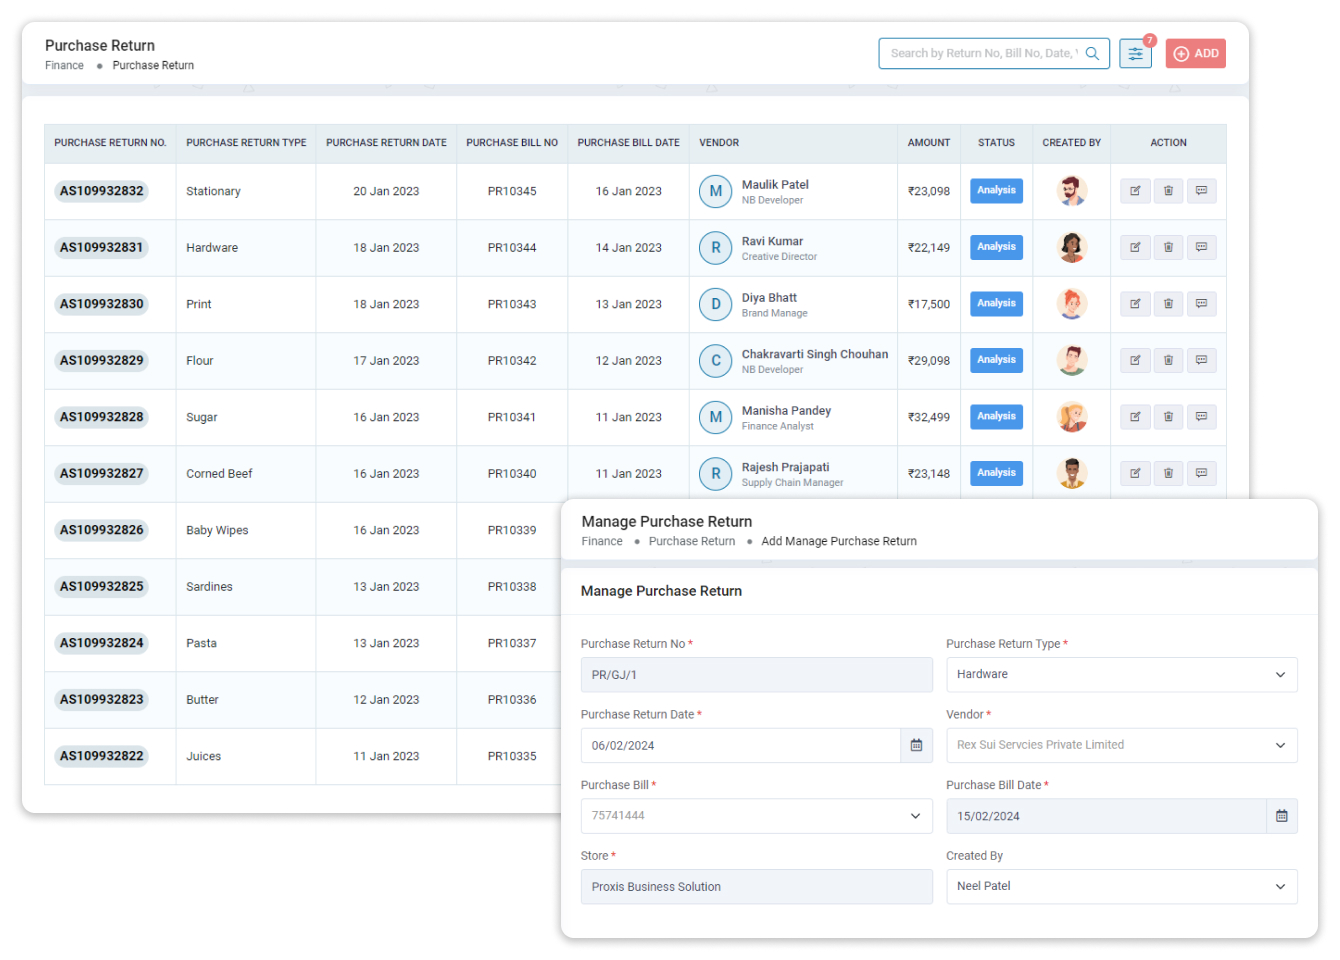Open the Purchase Return Type dropdown

tap(1121, 674)
